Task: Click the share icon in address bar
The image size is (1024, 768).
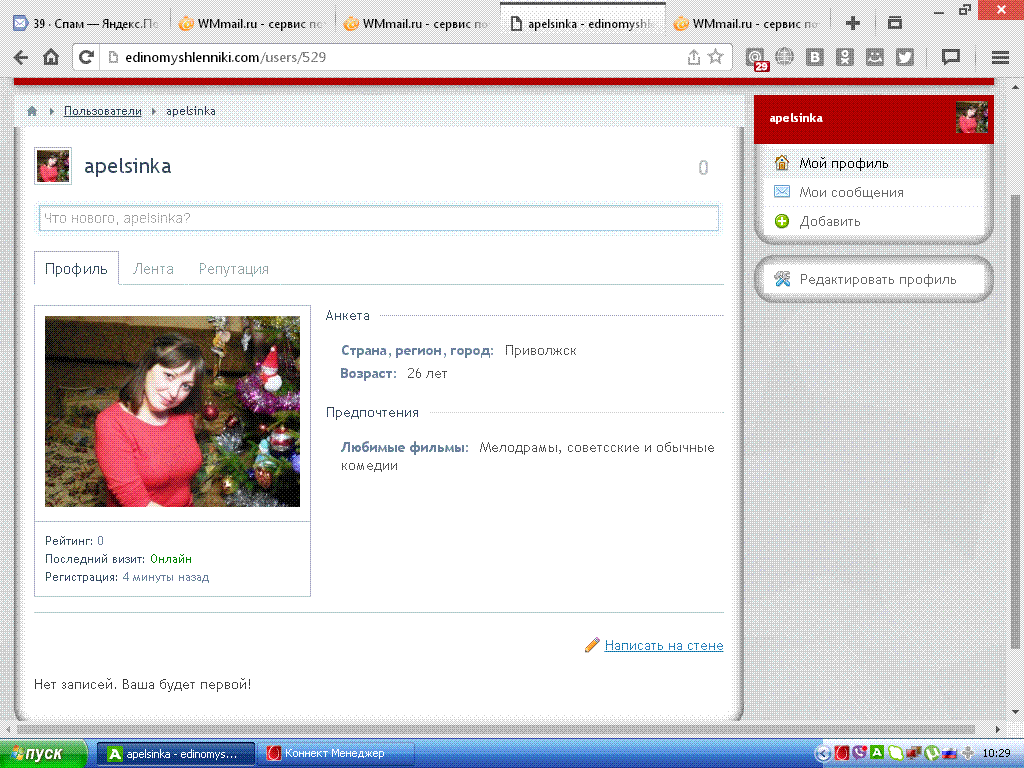Action: [694, 57]
